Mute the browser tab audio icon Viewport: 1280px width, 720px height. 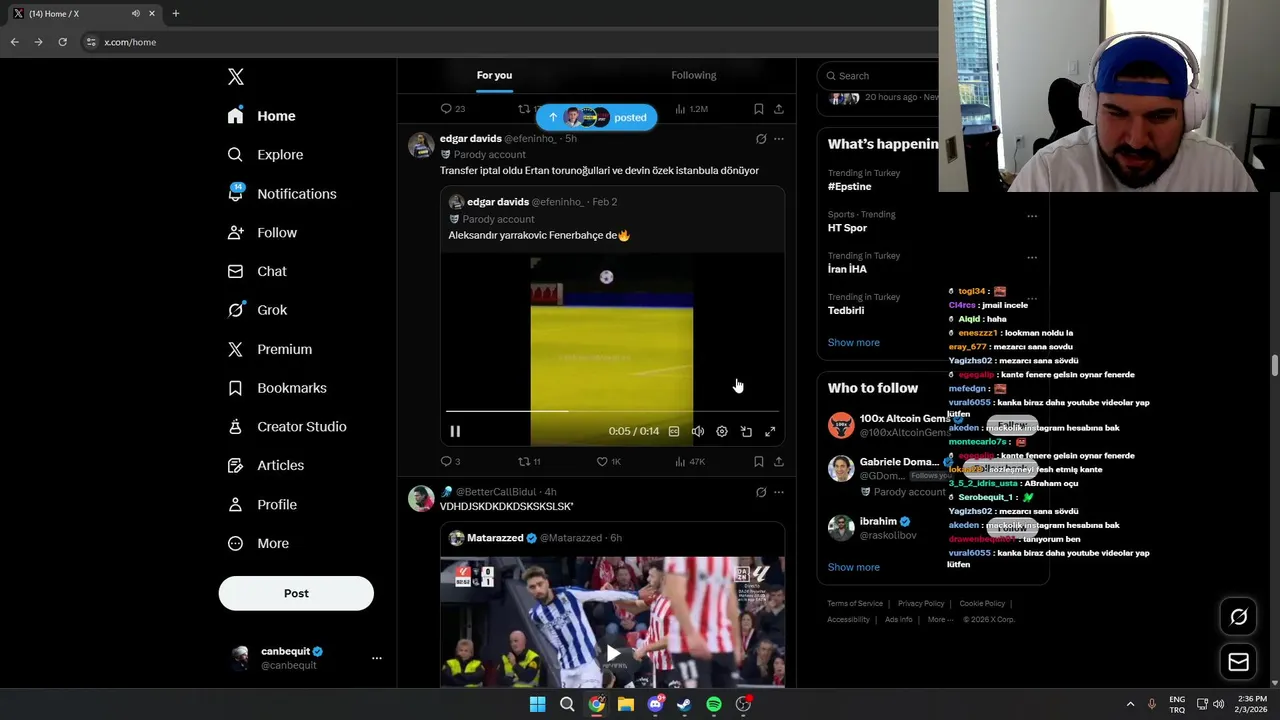[136, 14]
